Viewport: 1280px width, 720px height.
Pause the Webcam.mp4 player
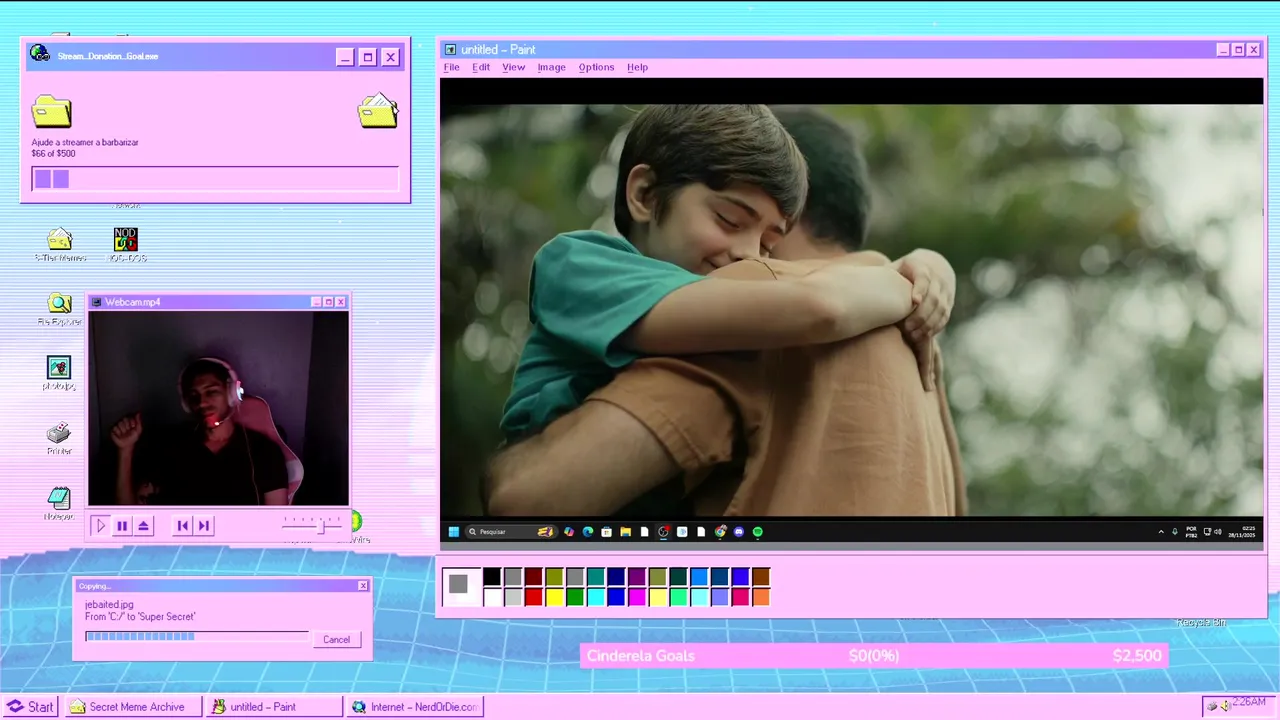pyautogui.click(x=122, y=525)
